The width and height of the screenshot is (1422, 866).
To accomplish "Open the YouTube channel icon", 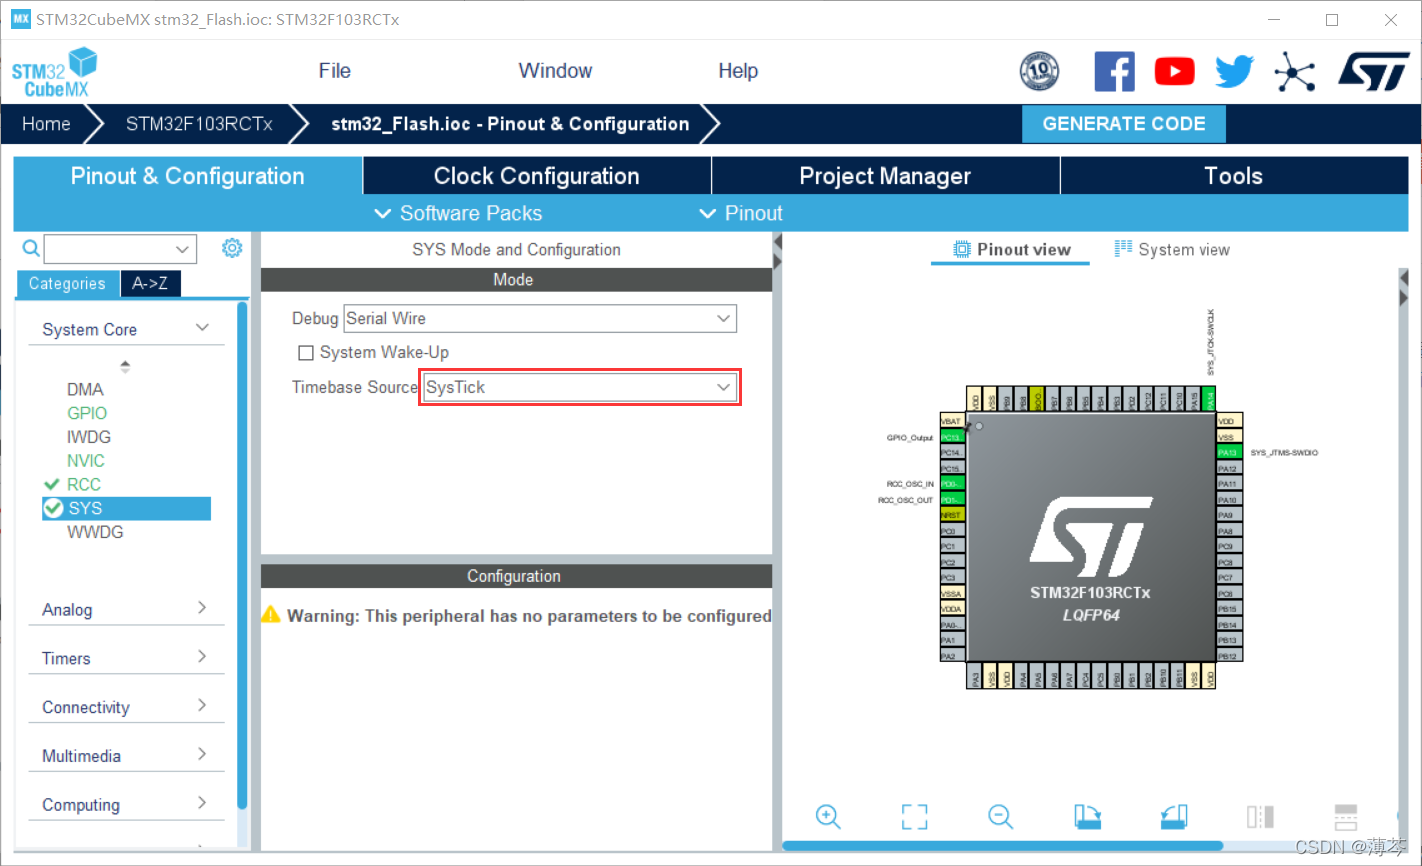I will point(1174,71).
